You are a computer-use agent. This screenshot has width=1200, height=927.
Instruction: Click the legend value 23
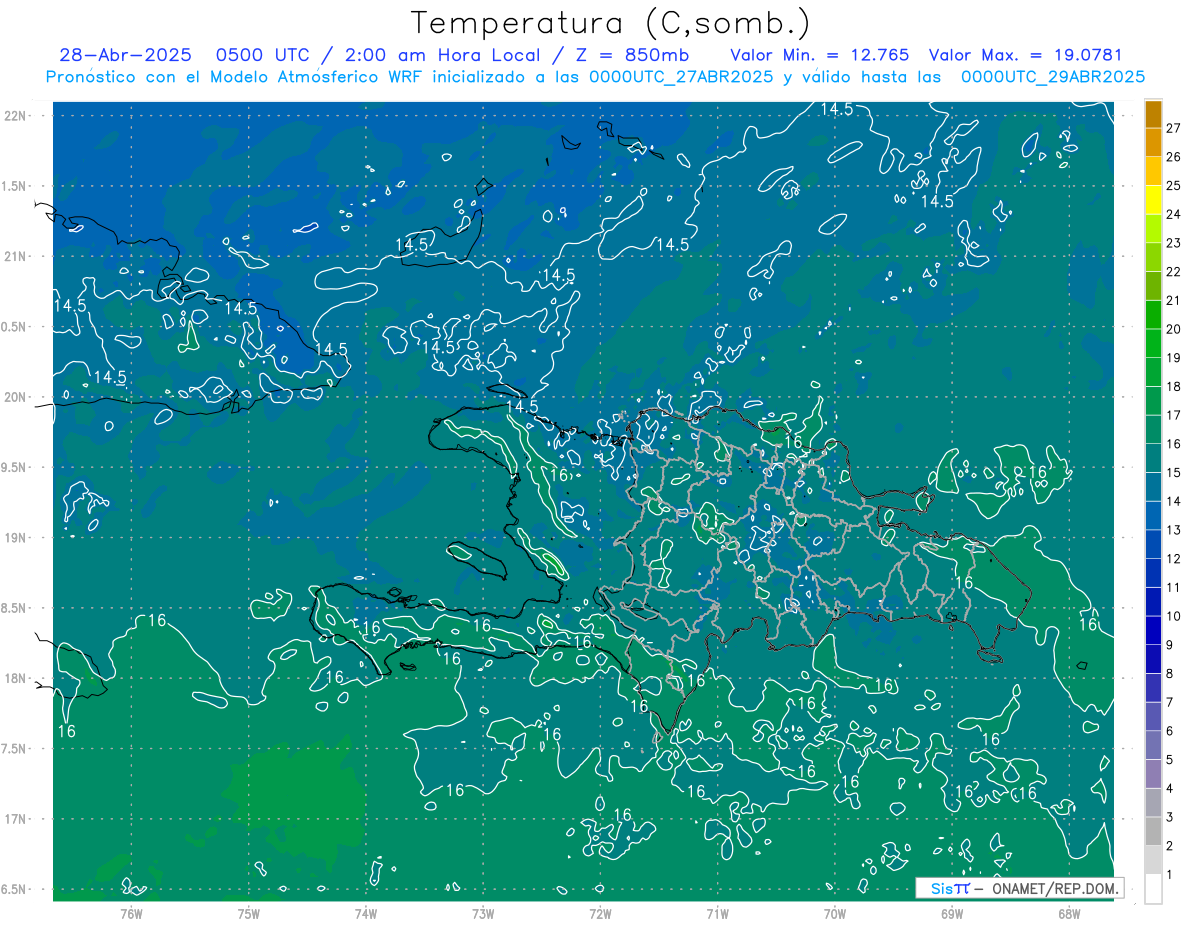coord(1174,243)
